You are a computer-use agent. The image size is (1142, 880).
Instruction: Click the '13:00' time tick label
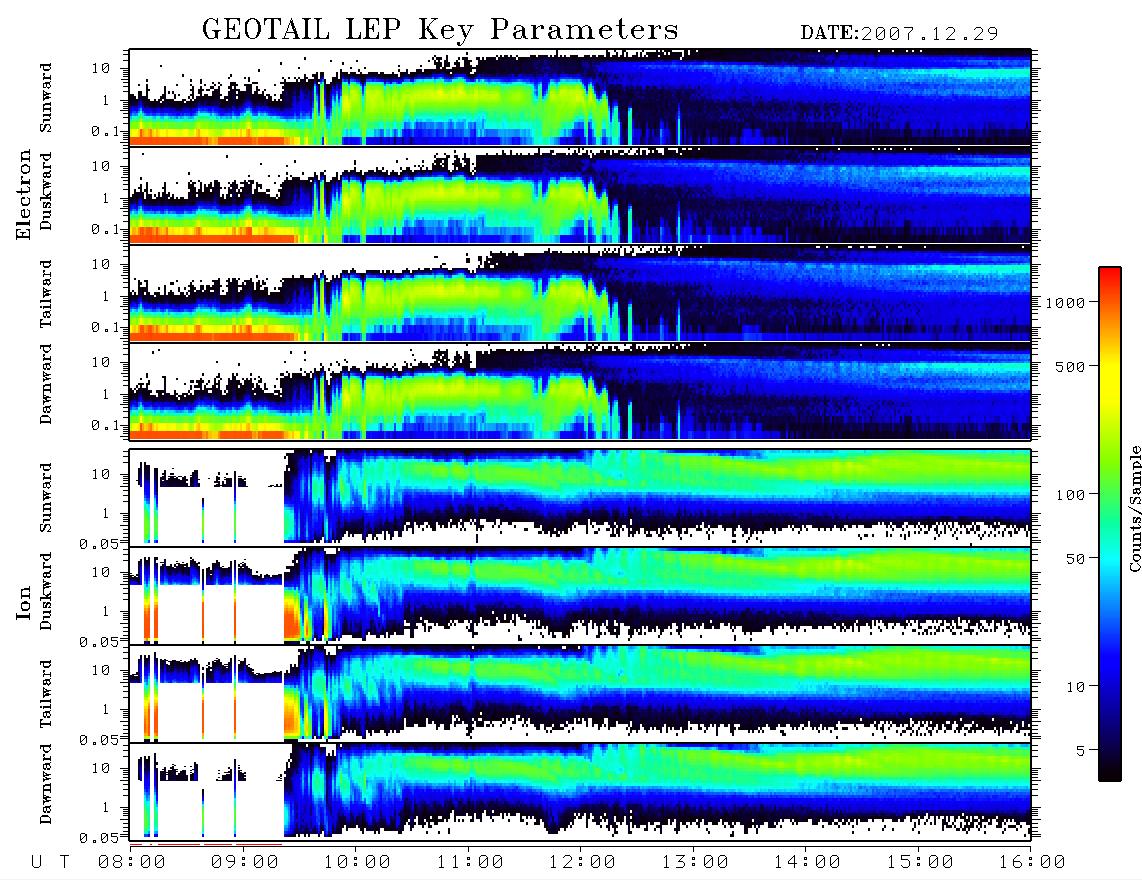695,863
